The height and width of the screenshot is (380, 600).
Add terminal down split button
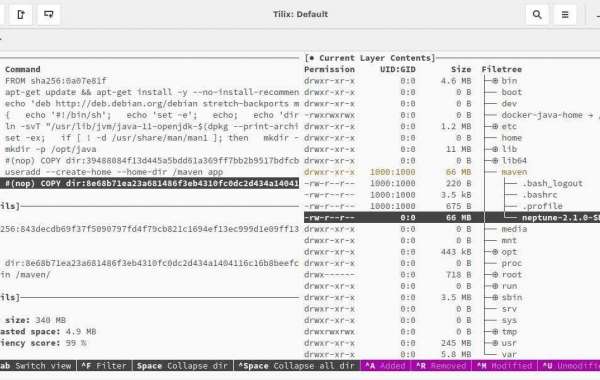(x=49, y=15)
